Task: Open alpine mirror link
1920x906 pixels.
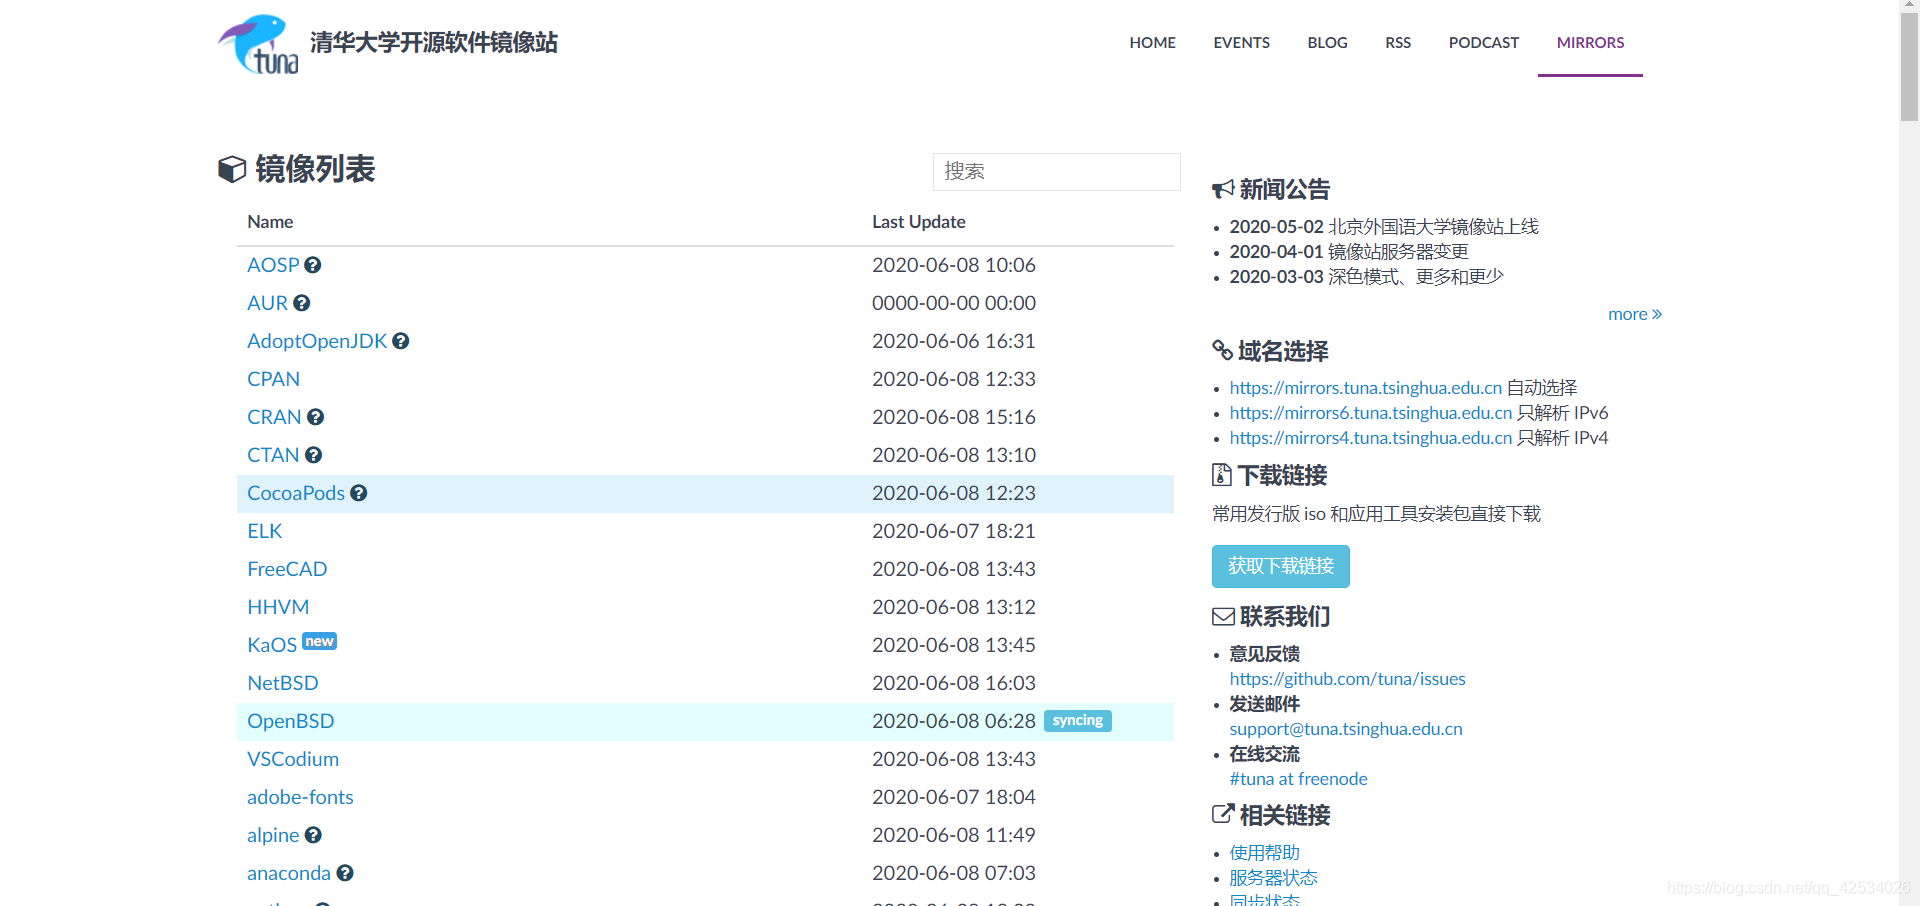Action: click(x=273, y=835)
